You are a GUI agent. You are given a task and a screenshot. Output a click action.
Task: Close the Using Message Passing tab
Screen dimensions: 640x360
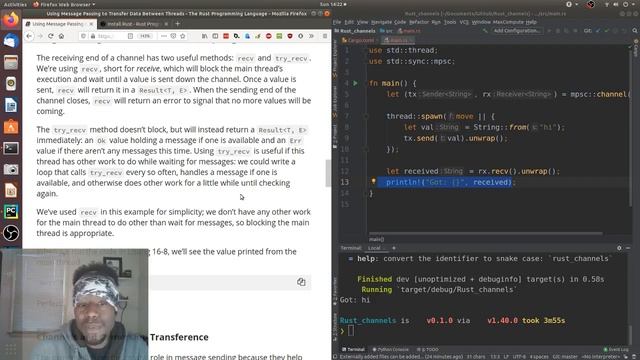pos(91,24)
